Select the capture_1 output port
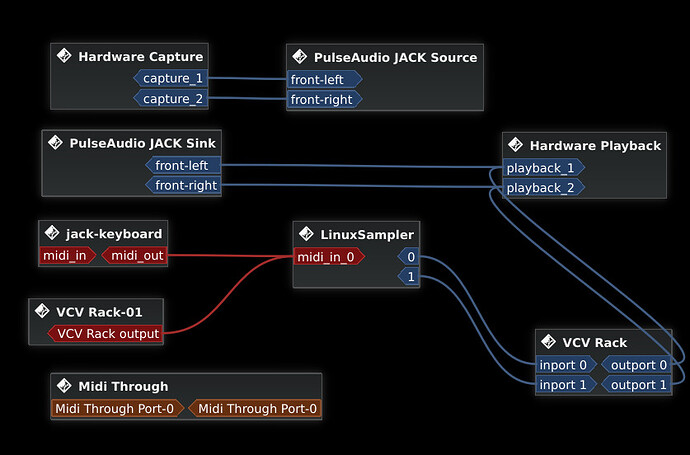This screenshot has width=690, height=455. (x=171, y=78)
